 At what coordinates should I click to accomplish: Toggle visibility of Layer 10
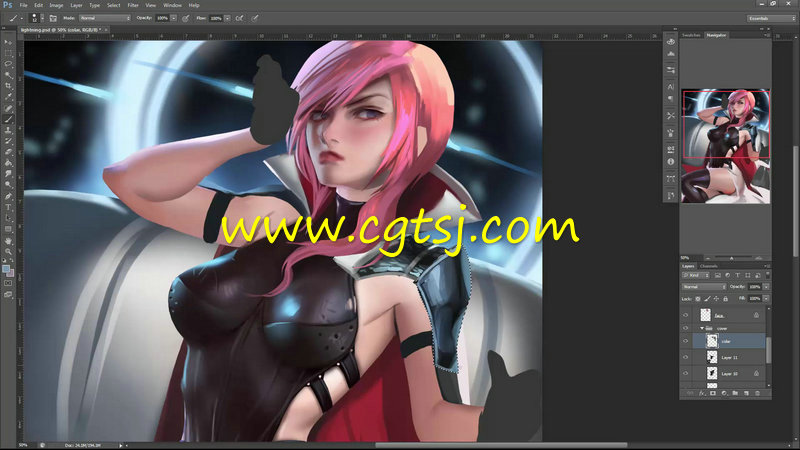[x=687, y=373]
